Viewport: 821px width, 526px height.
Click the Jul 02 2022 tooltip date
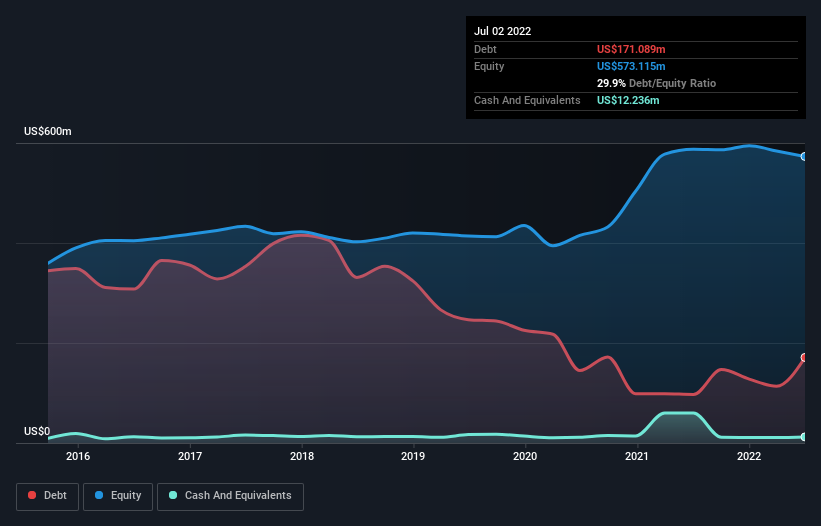click(503, 31)
